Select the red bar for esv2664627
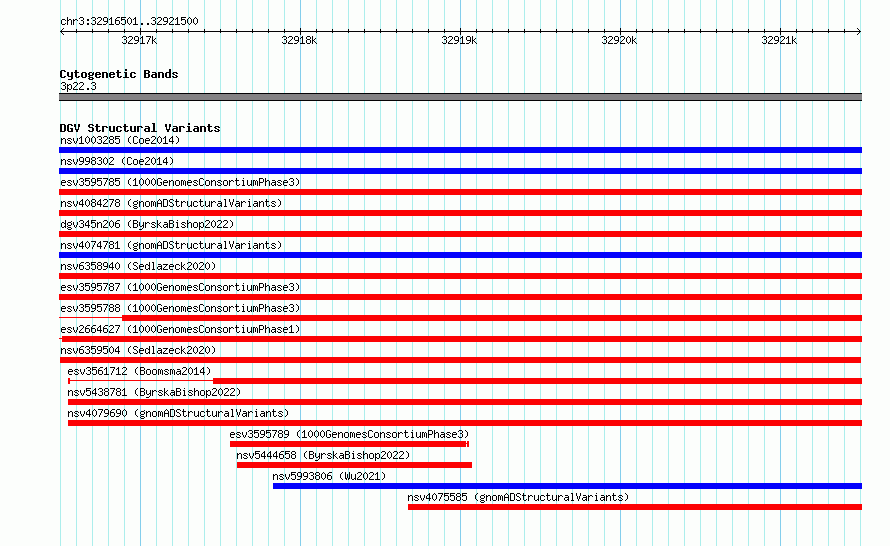890x546 pixels. point(462,339)
